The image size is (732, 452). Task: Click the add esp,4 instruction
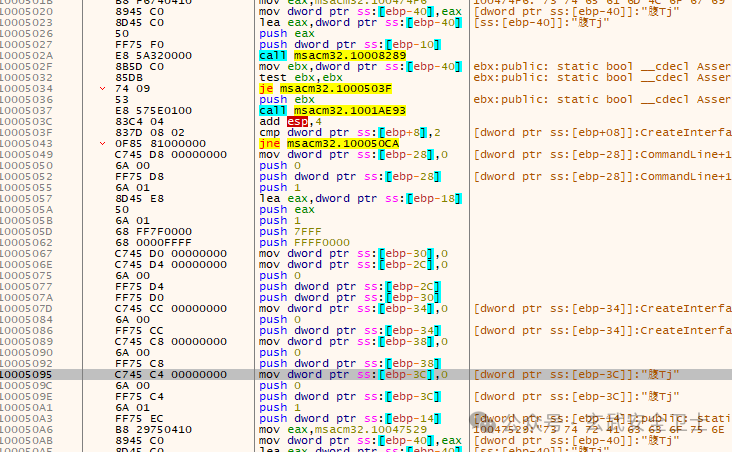290,121
